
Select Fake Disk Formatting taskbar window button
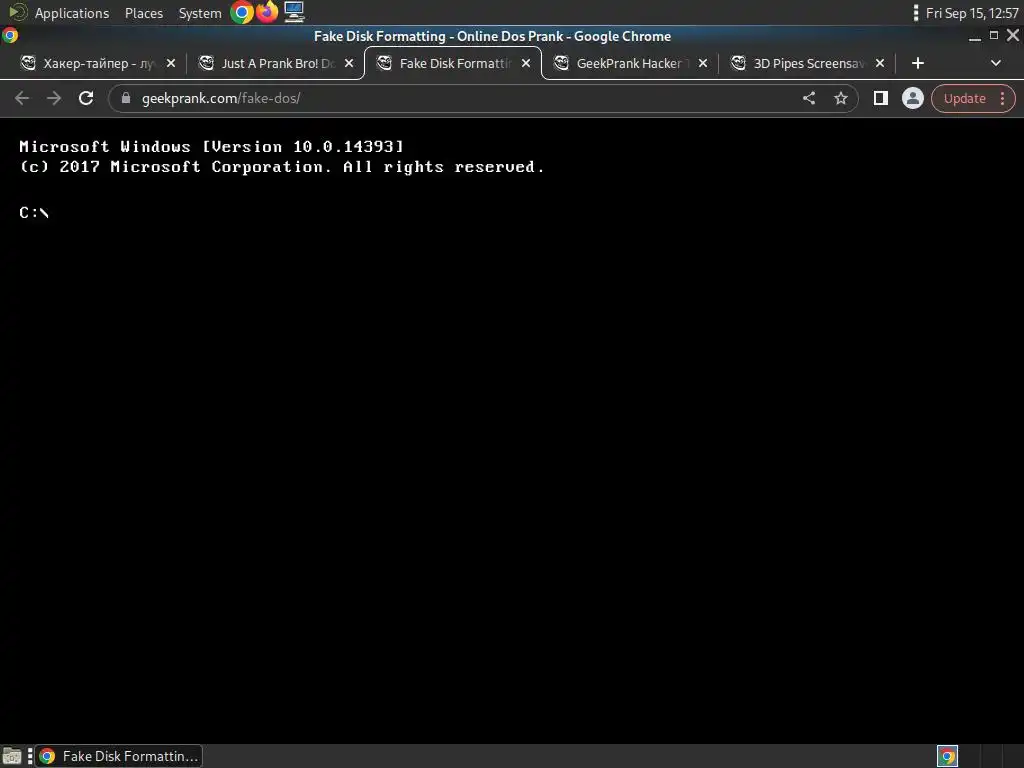tap(119, 756)
